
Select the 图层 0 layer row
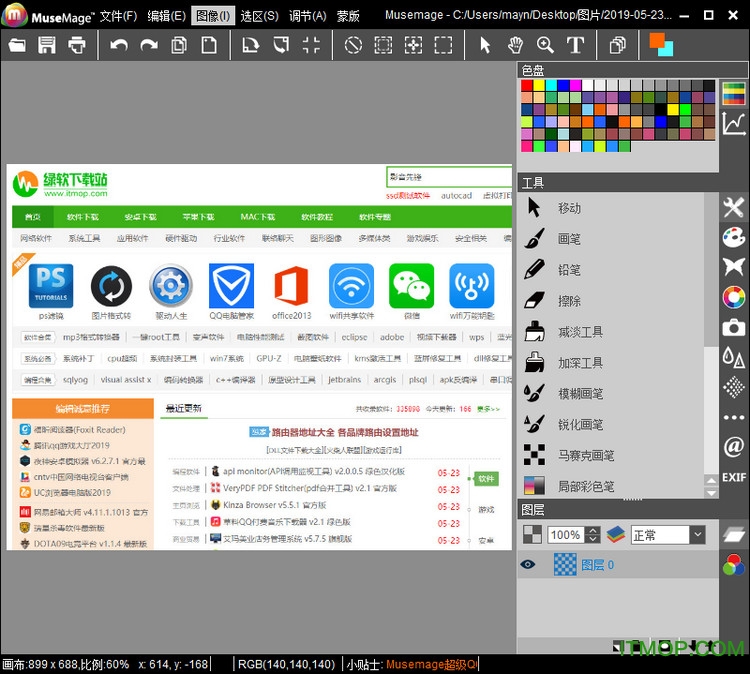(x=618, y=565)
